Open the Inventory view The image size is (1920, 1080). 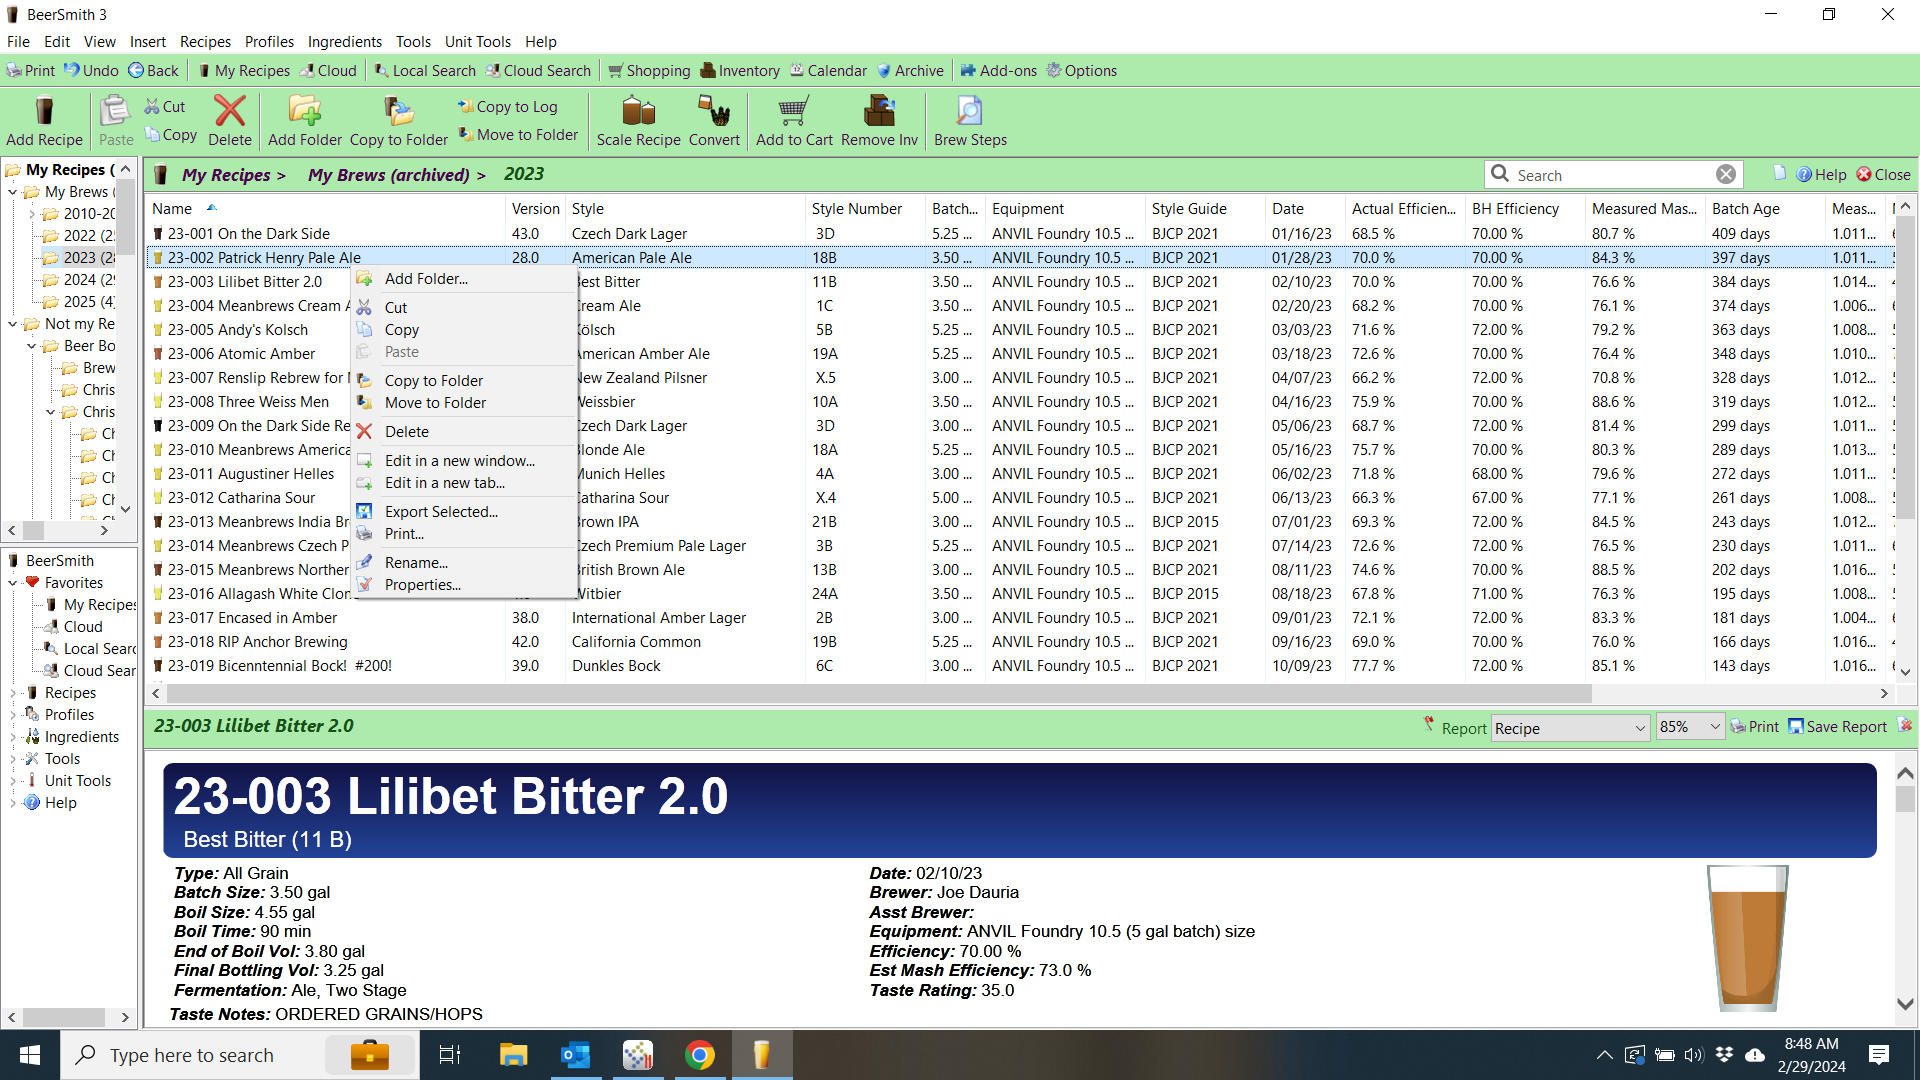740,71
